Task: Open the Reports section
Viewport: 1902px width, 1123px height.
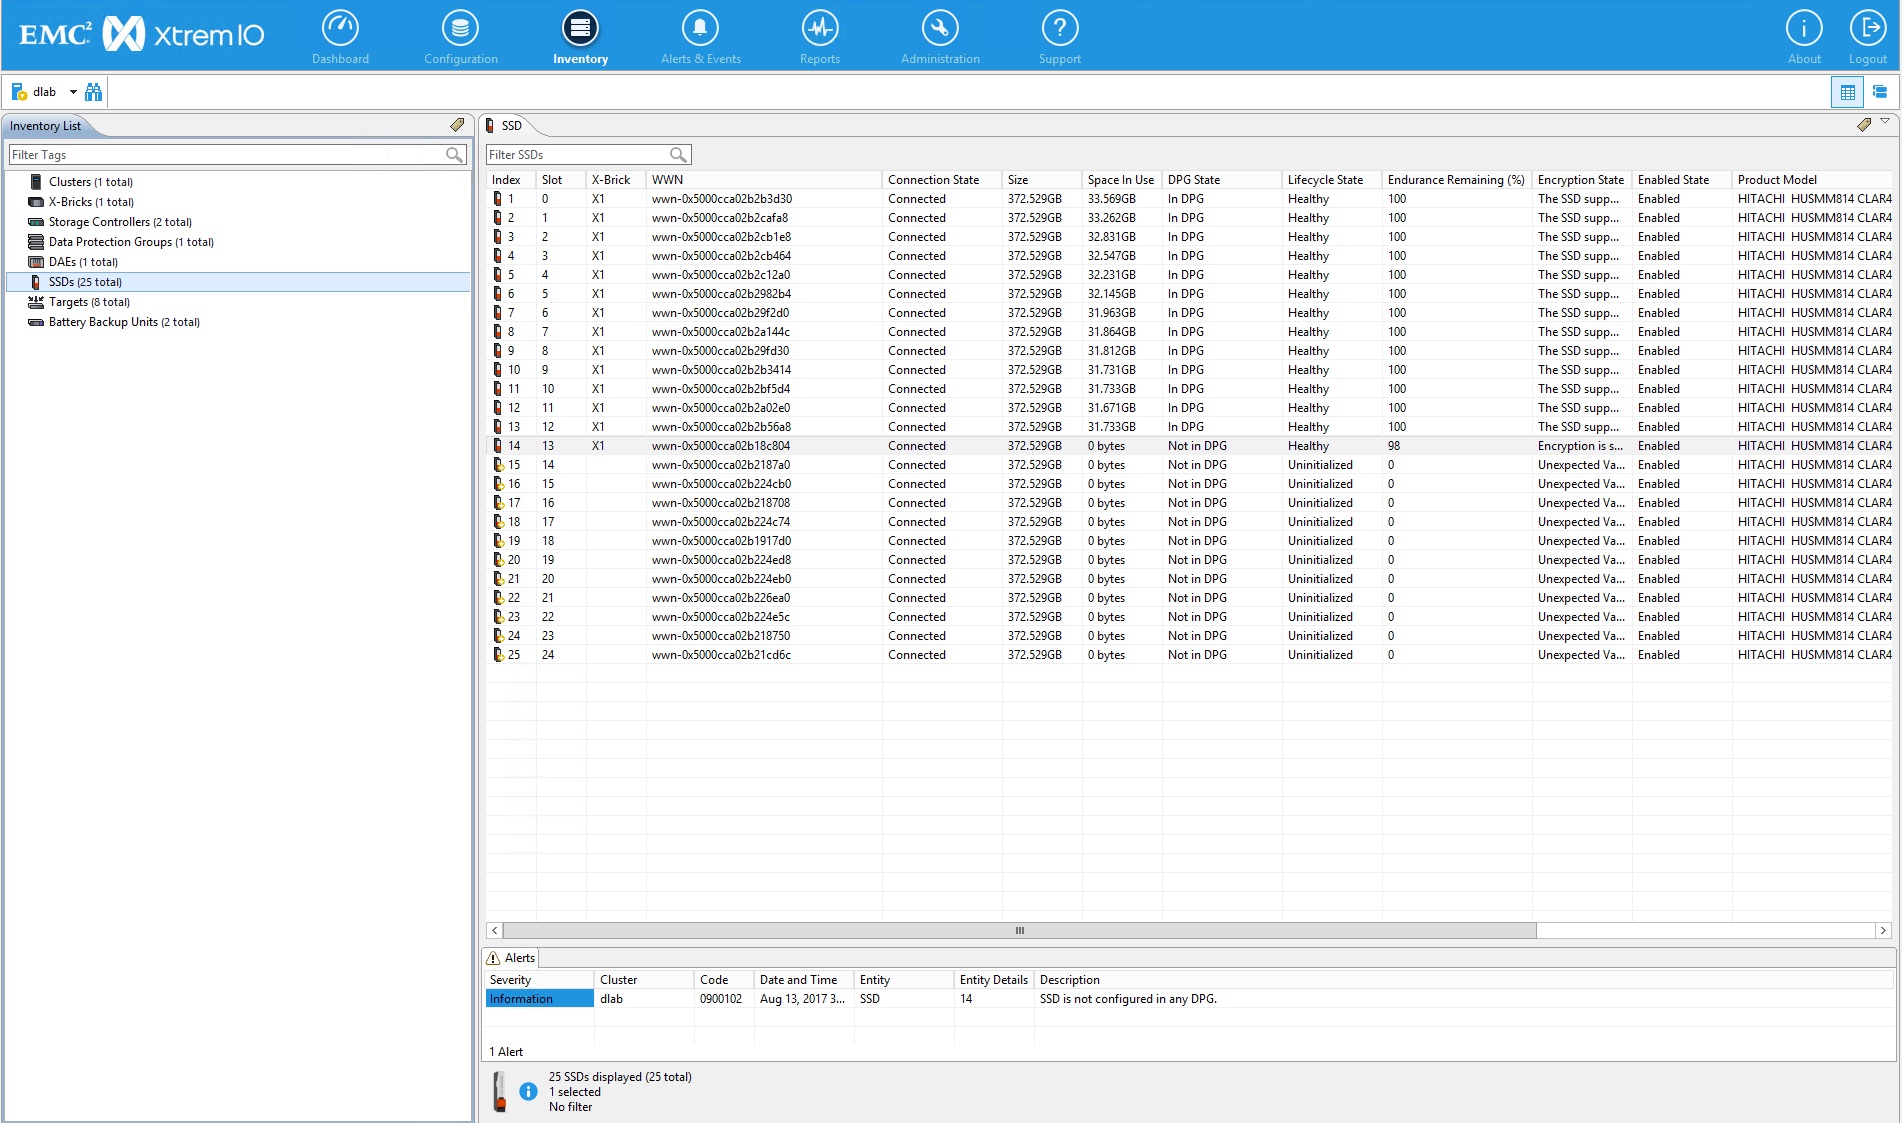Action: [x=819, y=35]
